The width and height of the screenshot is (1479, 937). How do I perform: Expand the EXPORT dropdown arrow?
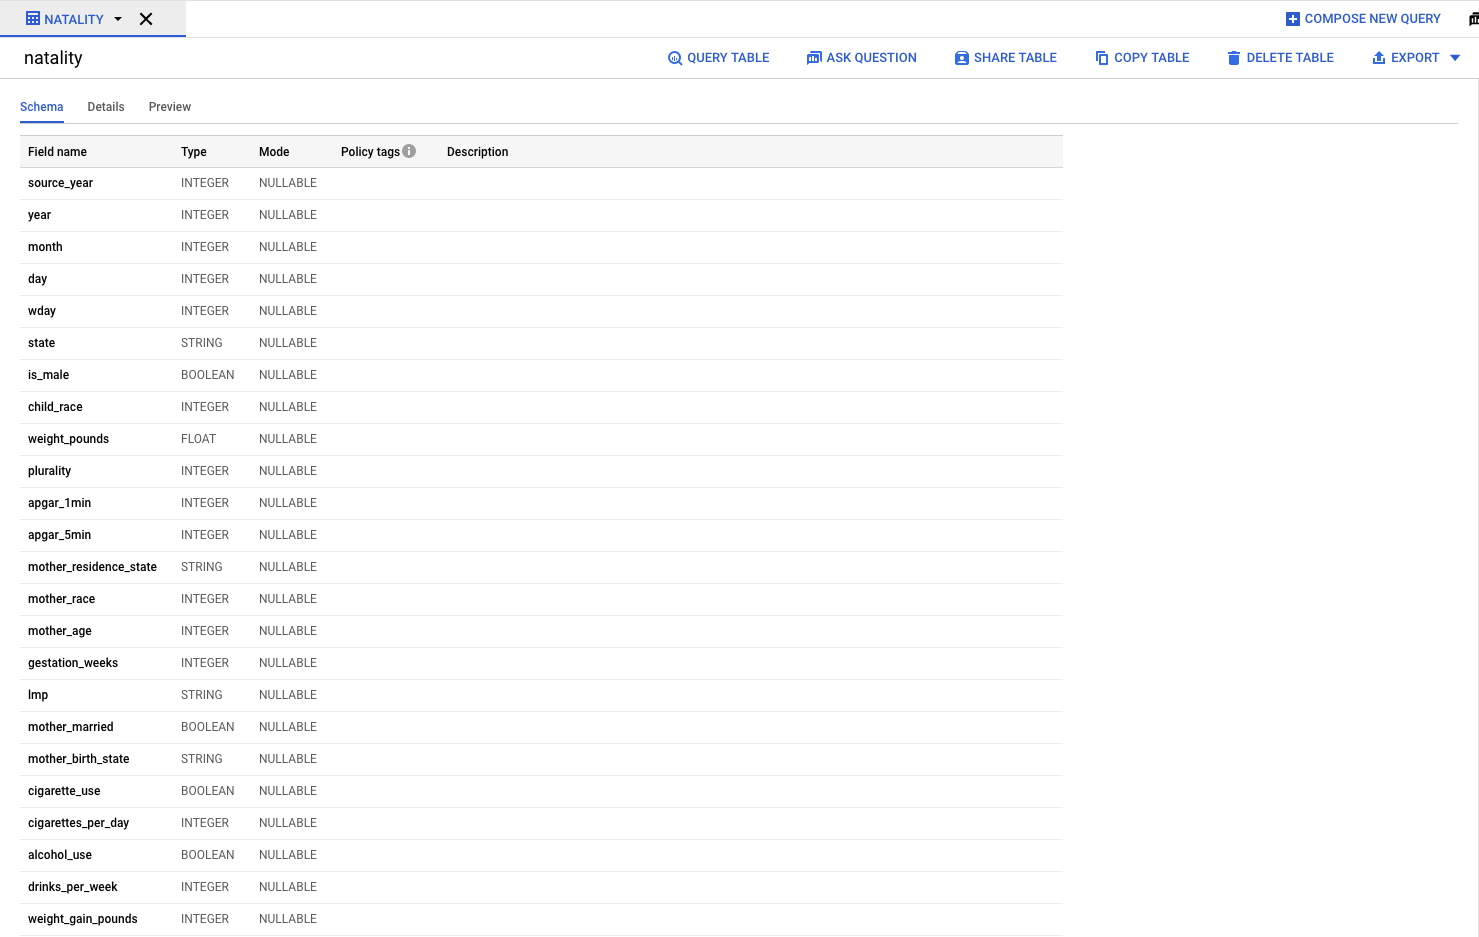[x=1455, y=58]
